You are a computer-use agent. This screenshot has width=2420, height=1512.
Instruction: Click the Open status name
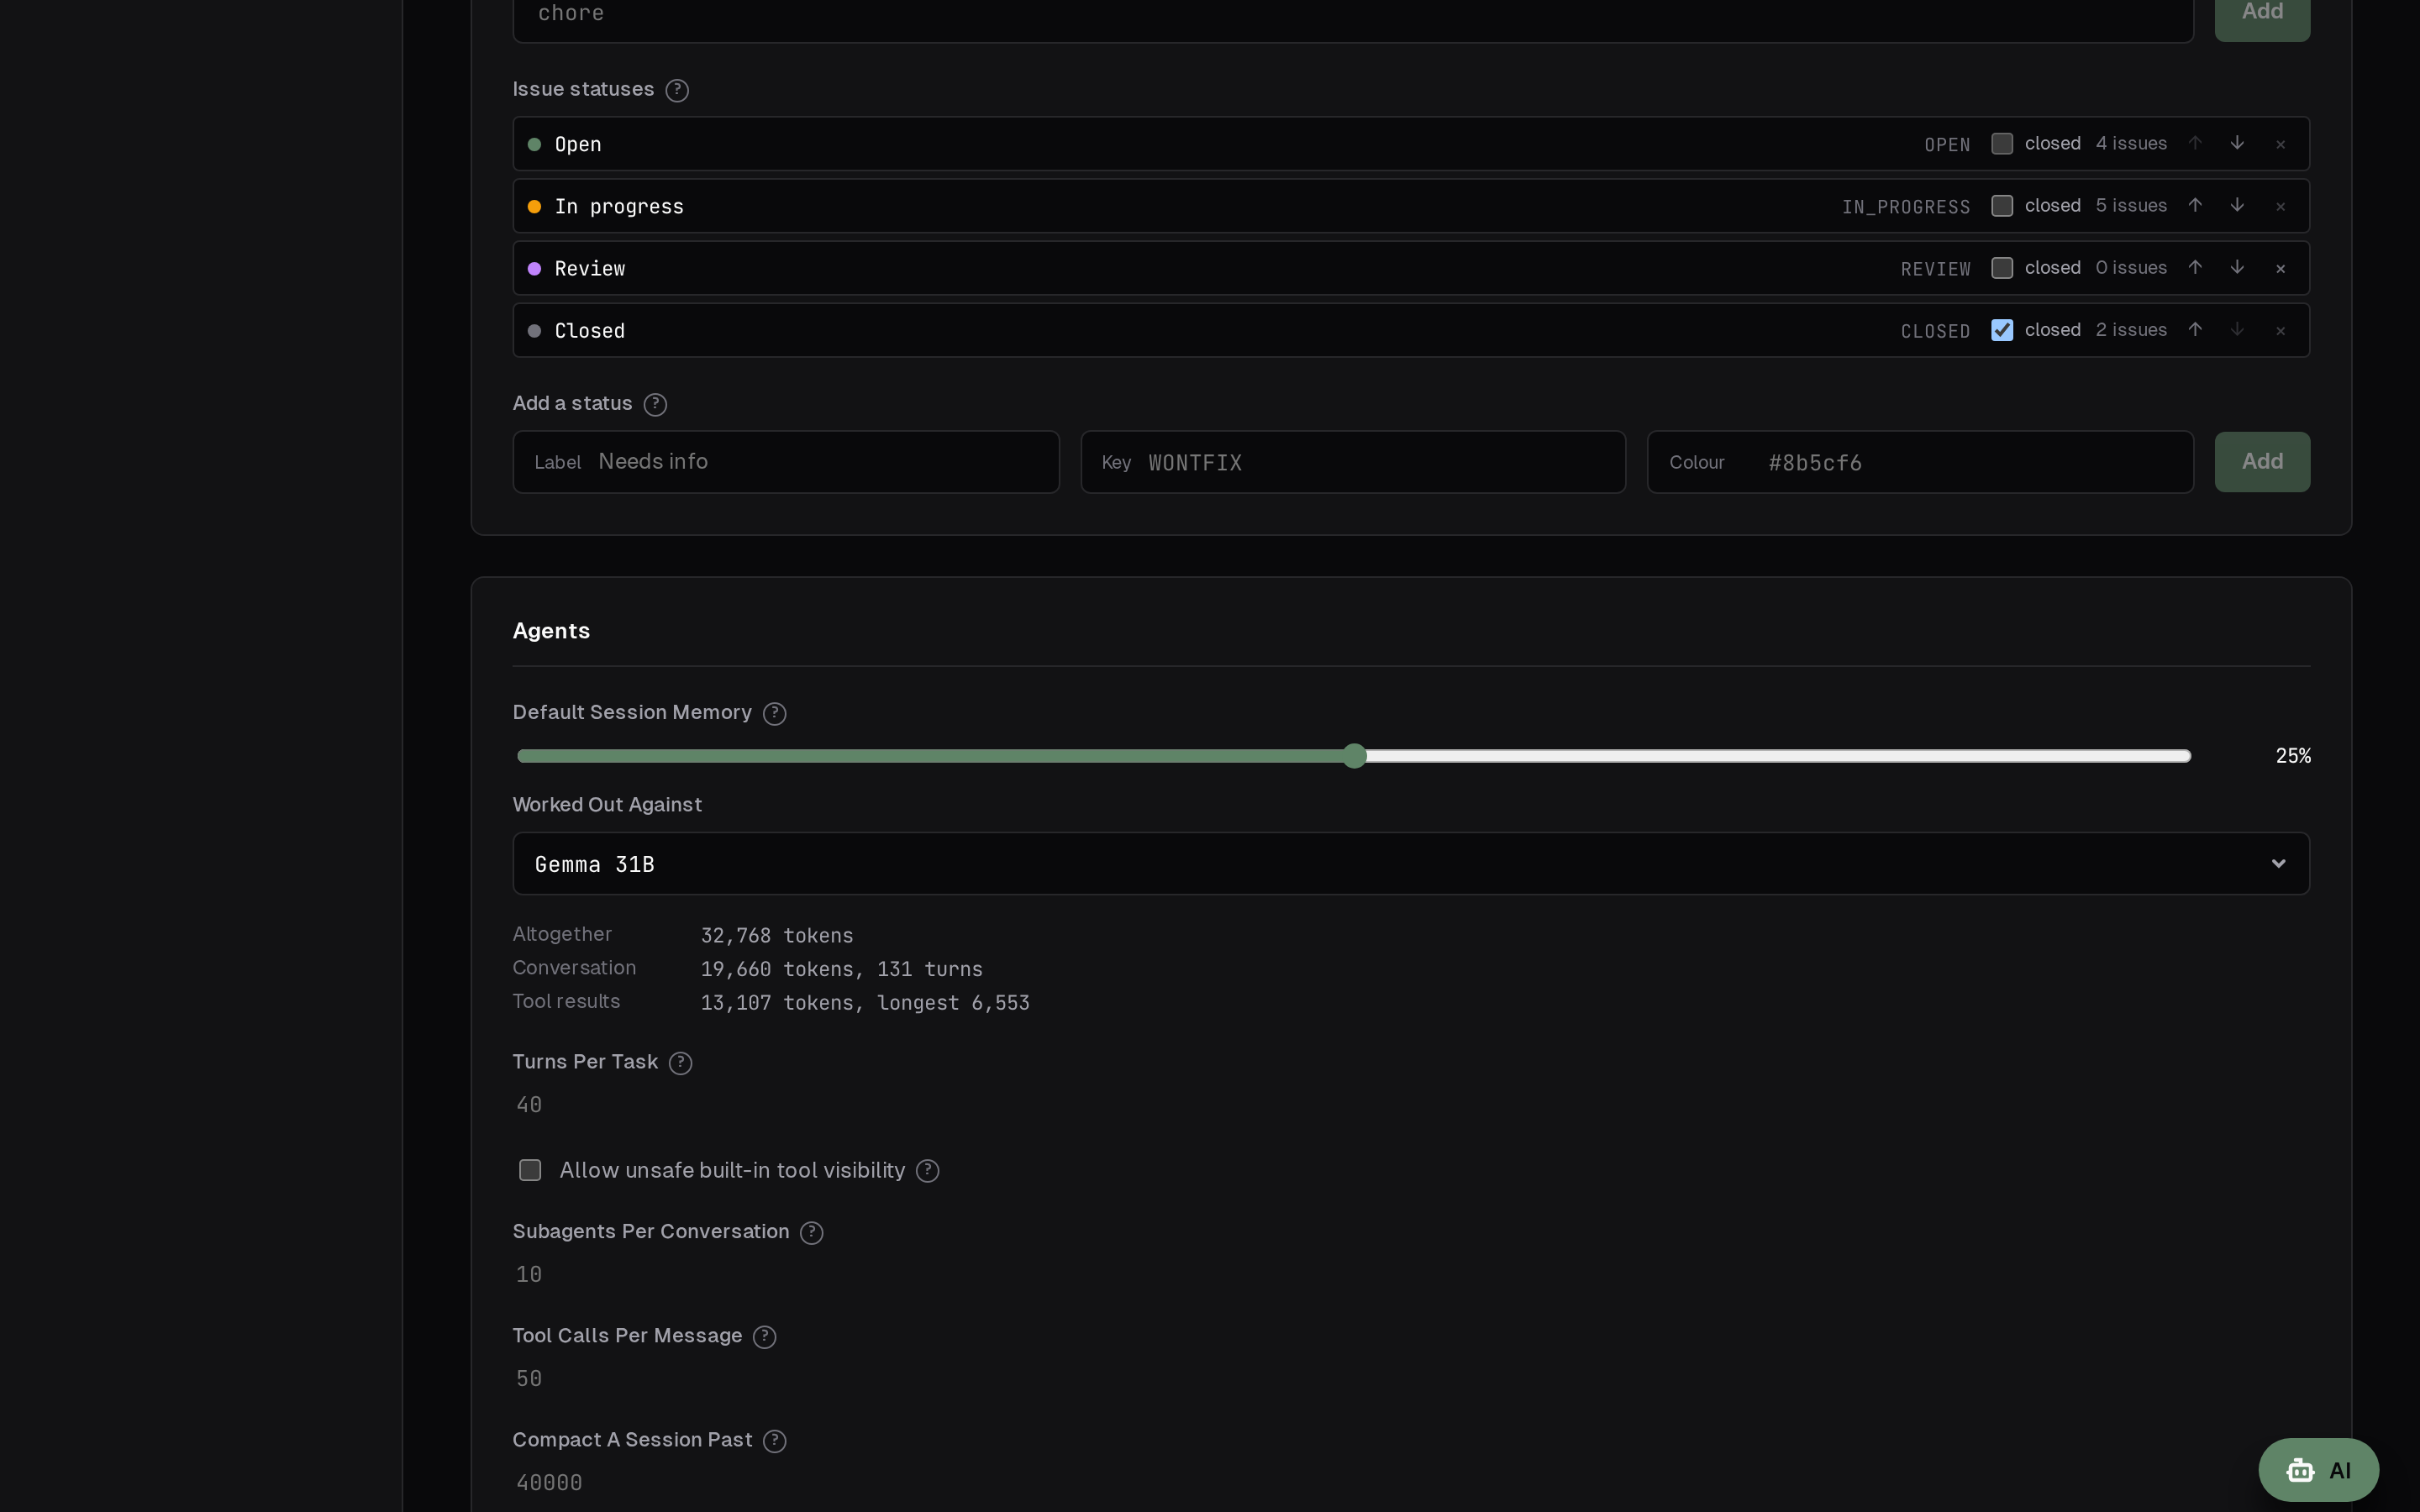[x=578, y=144]
